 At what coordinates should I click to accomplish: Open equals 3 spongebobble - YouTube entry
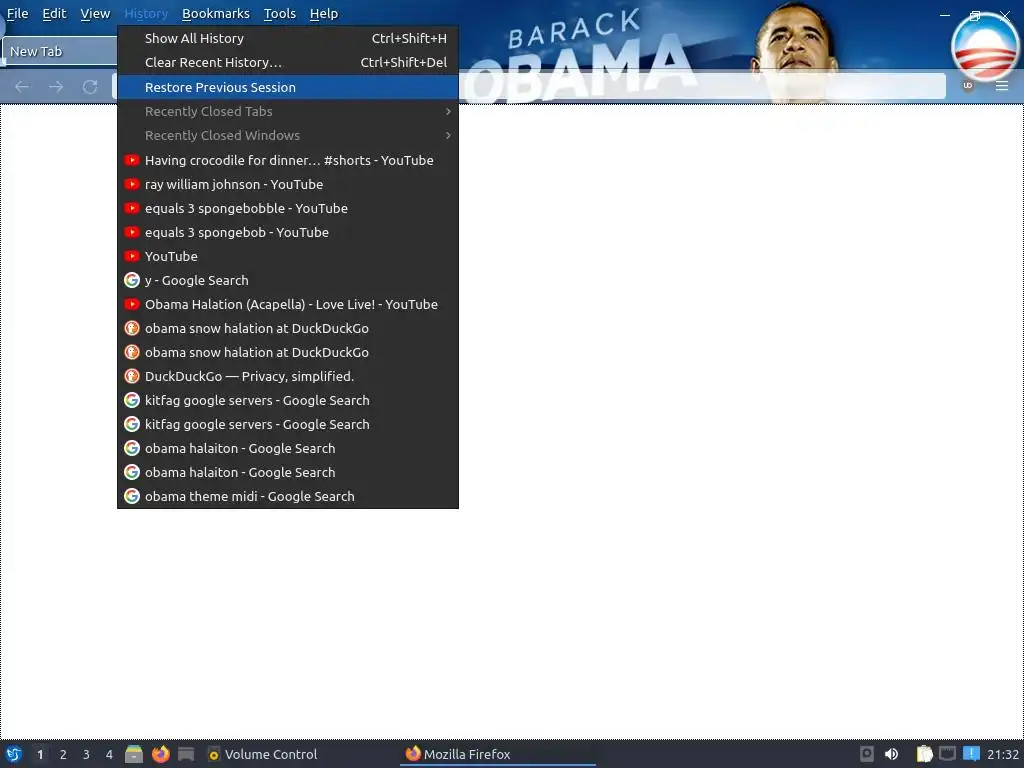coord(288,208)
